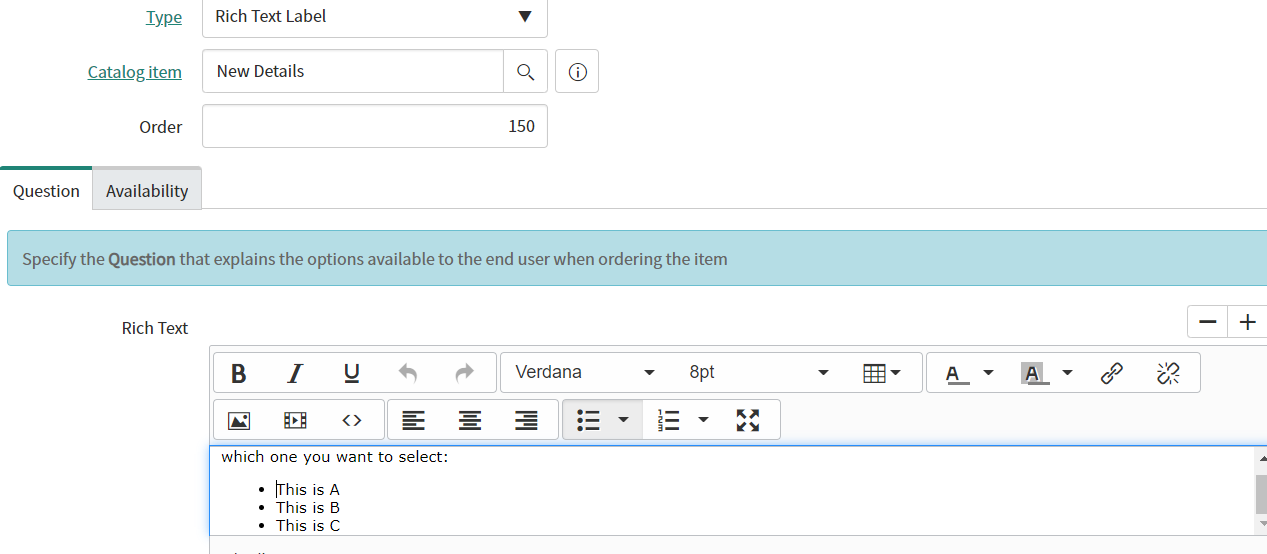Click the plus button to expand Rich Text
1267x554 pixels.
[1247, 322]
